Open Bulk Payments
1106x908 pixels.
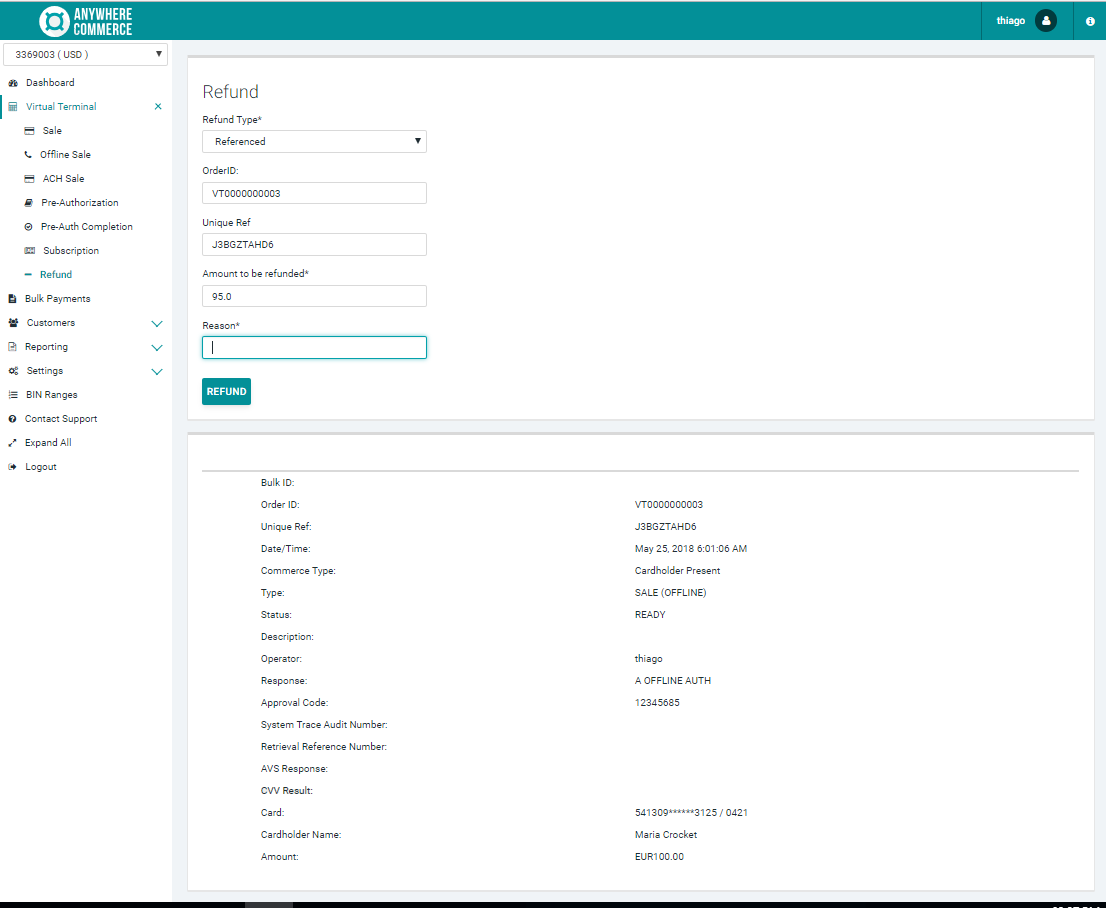[x=58, y=298]
